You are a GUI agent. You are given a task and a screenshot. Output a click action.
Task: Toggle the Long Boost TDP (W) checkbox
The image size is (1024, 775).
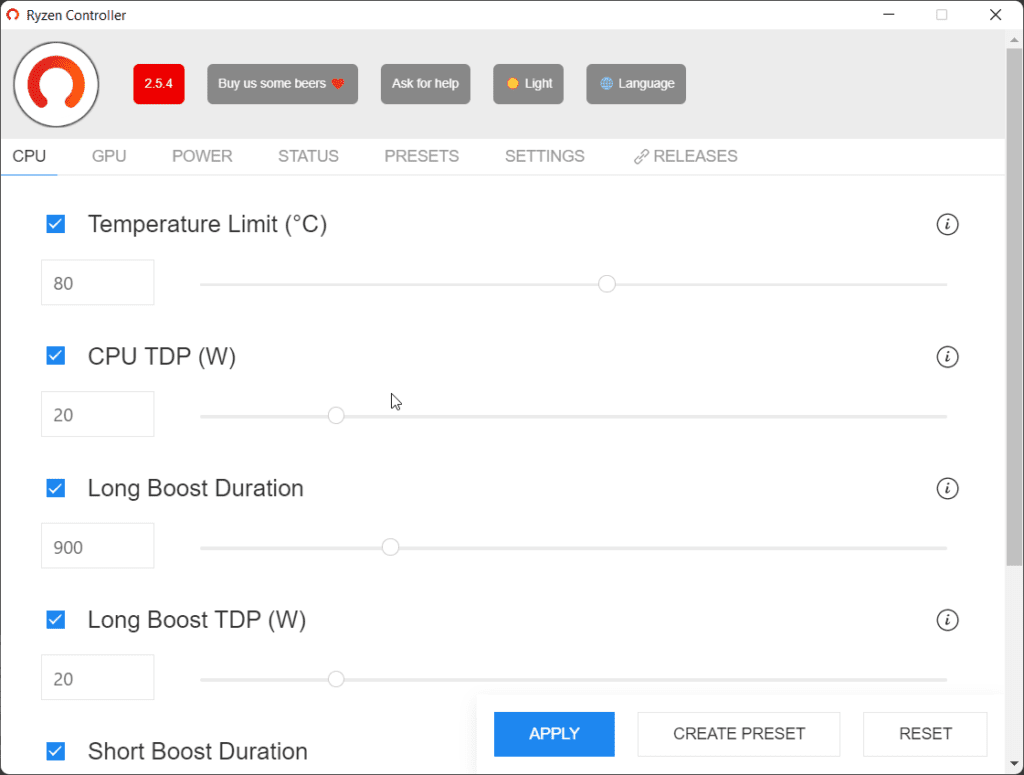tap(56, 620)
